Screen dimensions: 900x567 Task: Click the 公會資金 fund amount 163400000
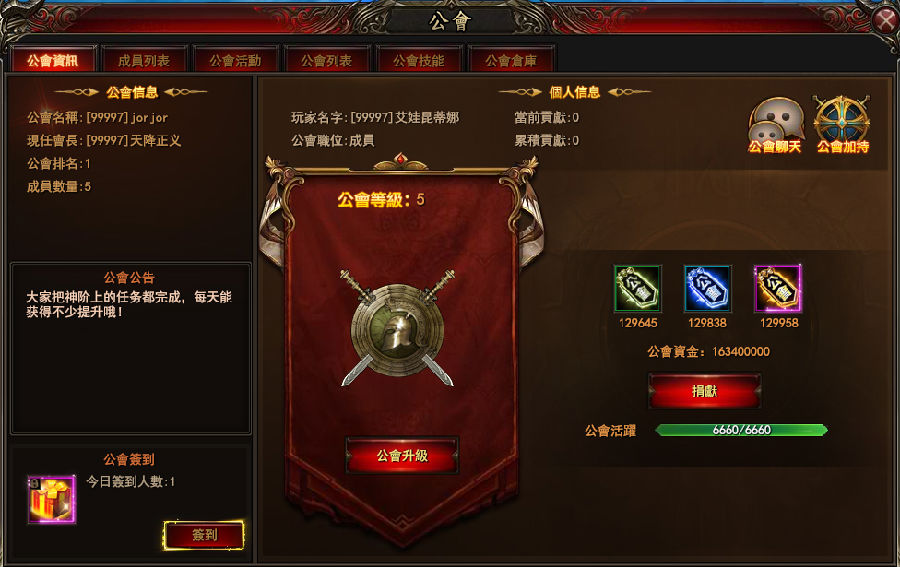tap(741, 352)
